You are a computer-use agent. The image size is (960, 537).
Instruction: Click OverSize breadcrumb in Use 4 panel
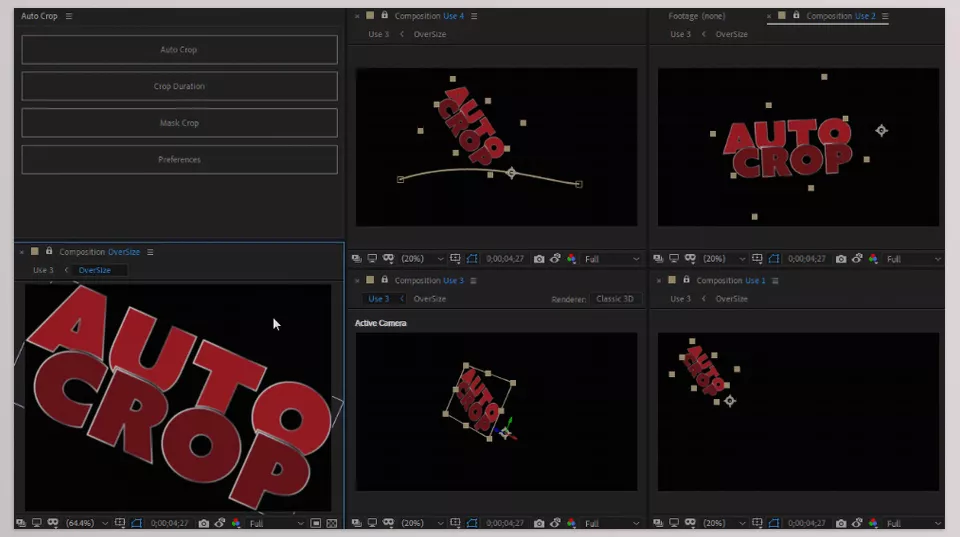click(x=430, y=34)
